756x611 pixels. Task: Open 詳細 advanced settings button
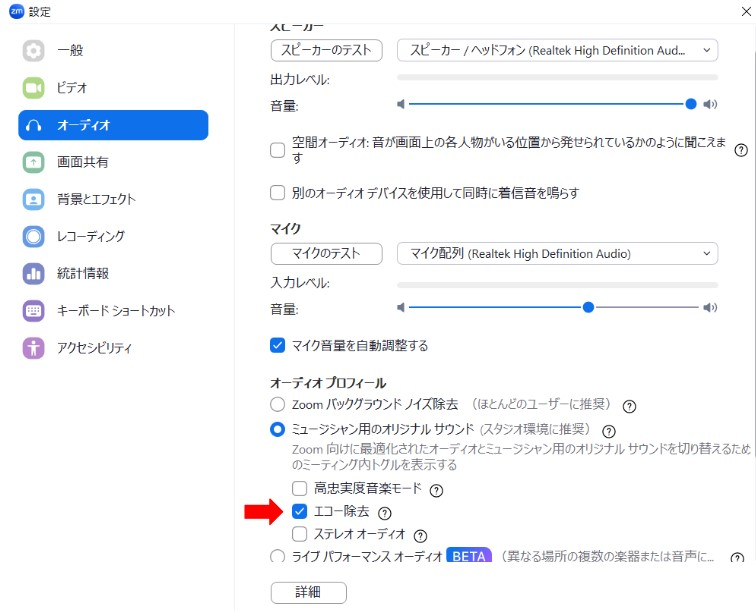(x=309, y=593)
